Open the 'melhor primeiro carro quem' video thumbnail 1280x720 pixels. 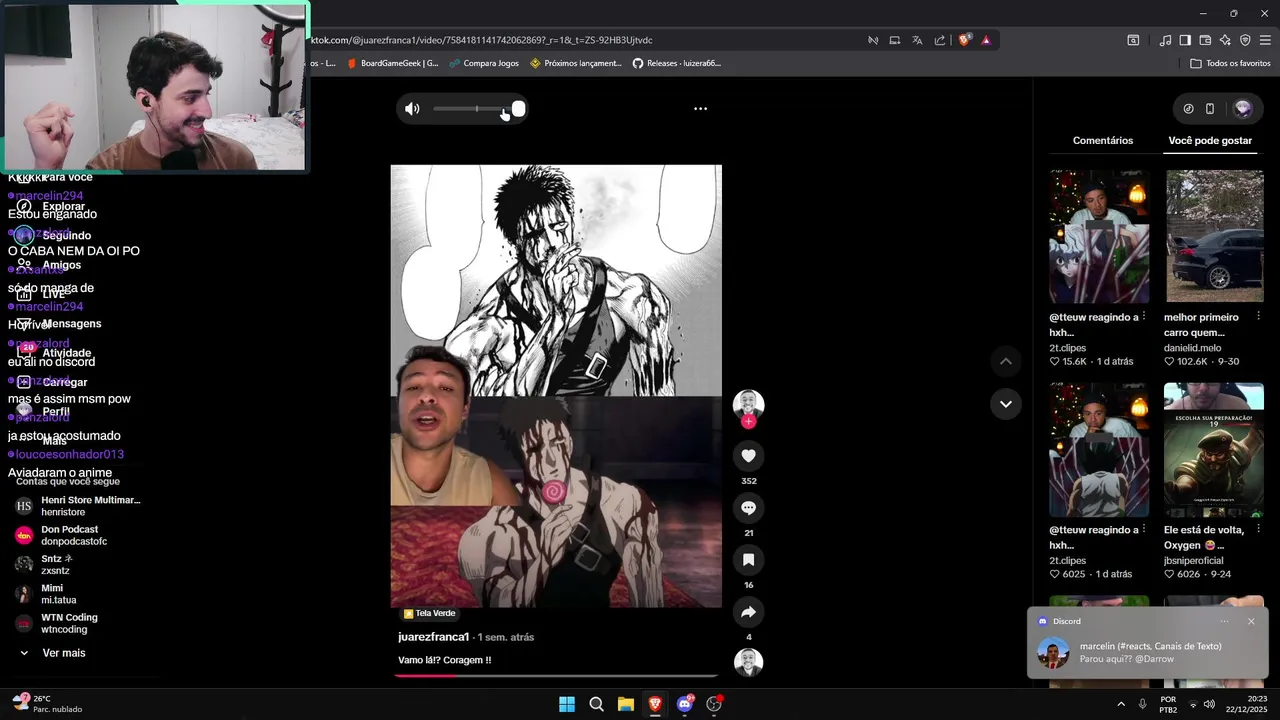pyautogui.click(x=1214, y=237)
